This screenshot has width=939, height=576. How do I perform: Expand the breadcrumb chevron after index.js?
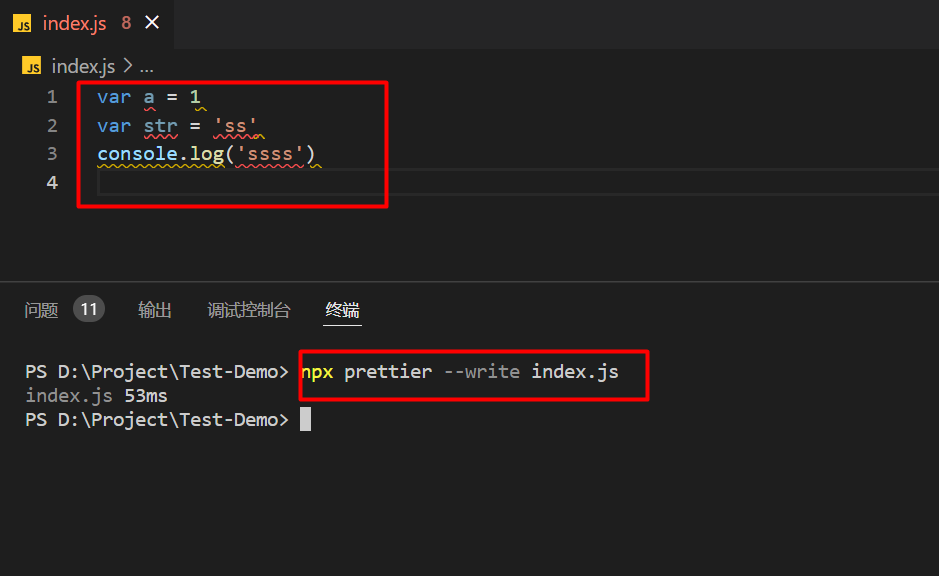[x=127, y=67]
